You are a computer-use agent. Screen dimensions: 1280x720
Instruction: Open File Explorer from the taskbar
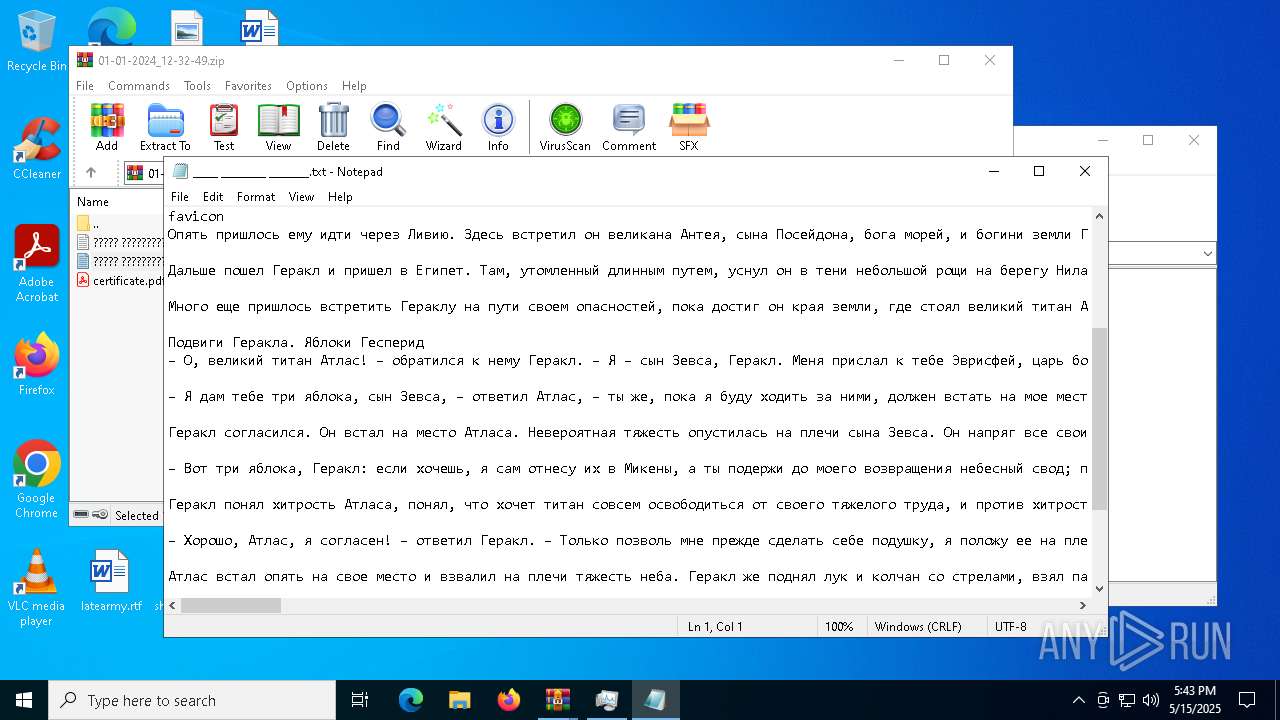tap(460, 700)
